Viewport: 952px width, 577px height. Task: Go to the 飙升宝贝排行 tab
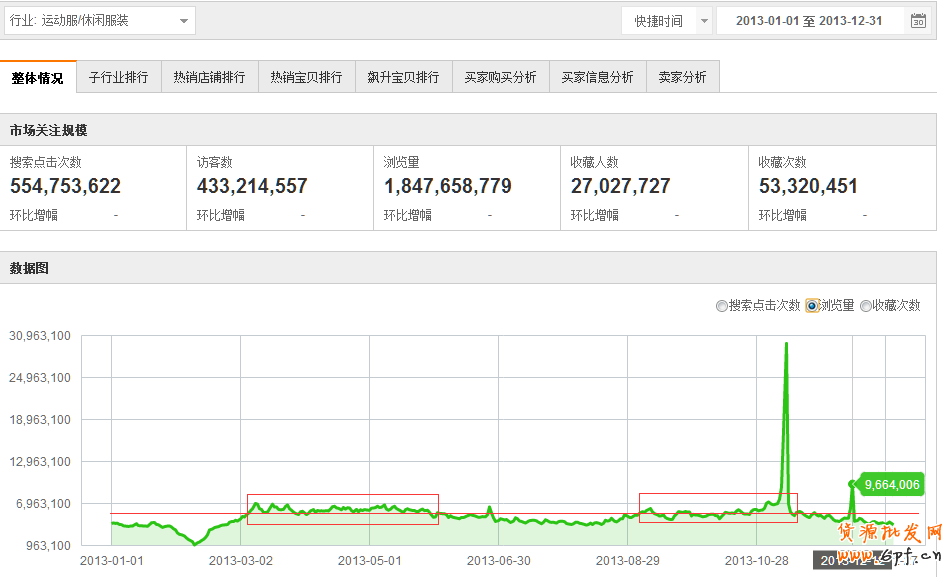coord(403,78)
